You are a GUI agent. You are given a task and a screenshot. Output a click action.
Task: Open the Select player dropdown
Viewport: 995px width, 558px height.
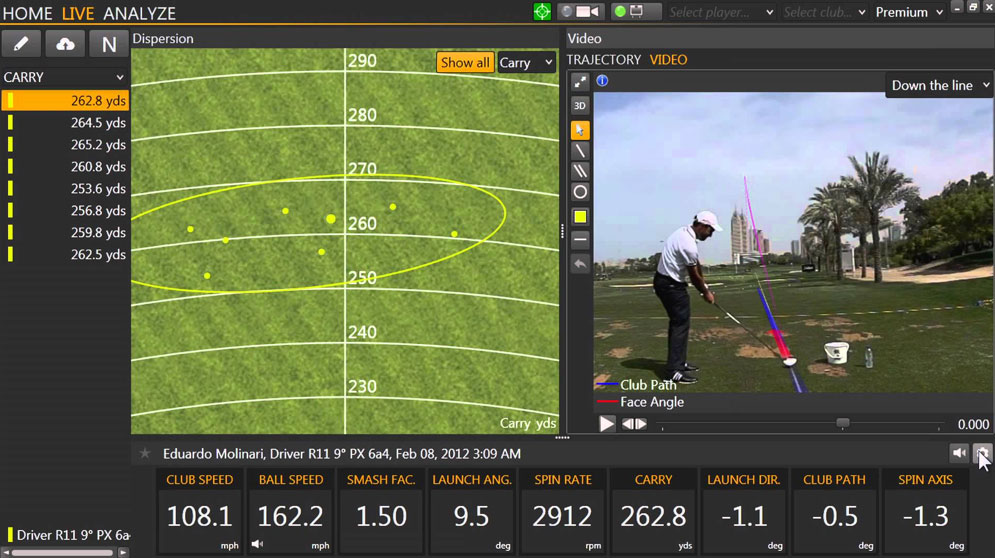(720, 12)
